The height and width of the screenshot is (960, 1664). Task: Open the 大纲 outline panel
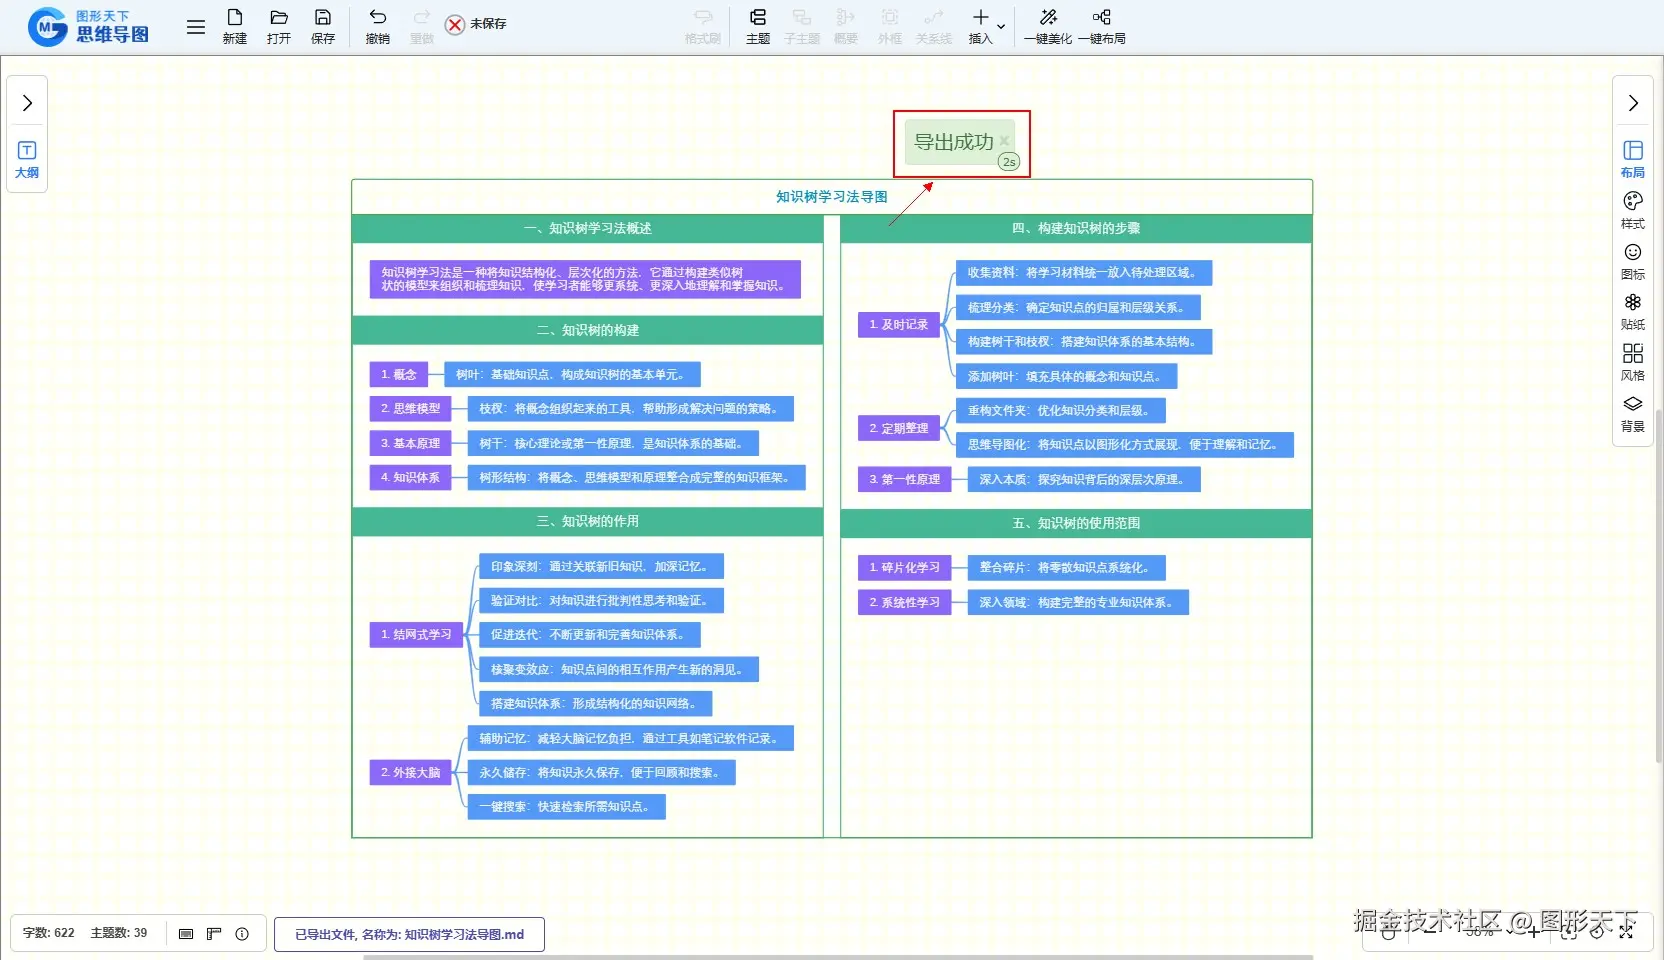tap(27, 159)
